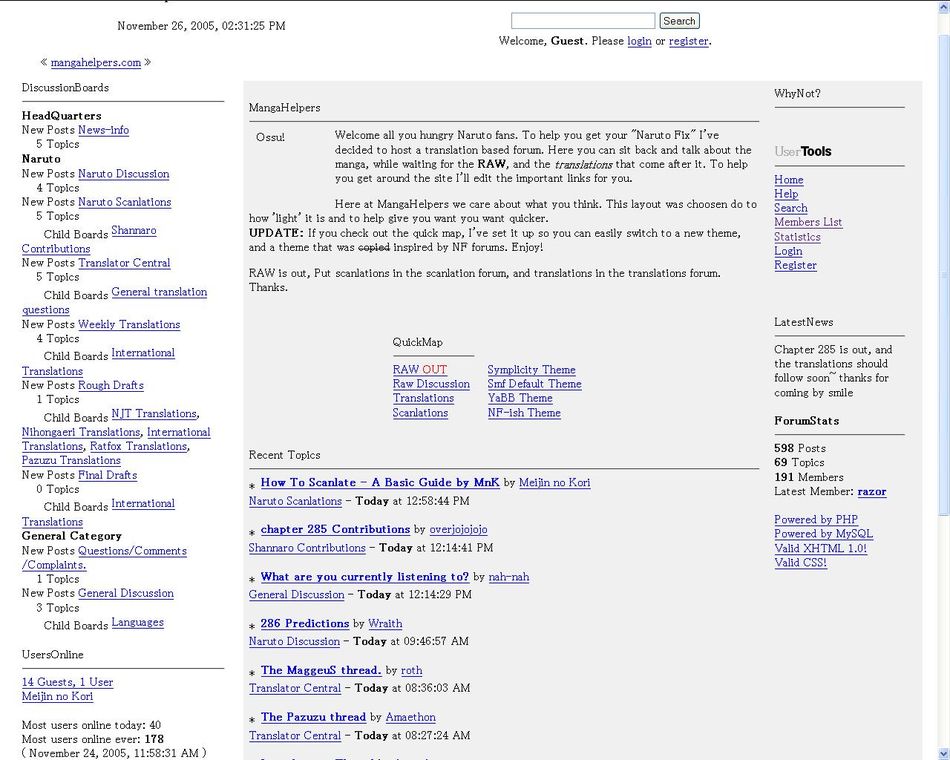Click the scrollbar down arrow
950x760 pixels.
[x=944, y=754]
